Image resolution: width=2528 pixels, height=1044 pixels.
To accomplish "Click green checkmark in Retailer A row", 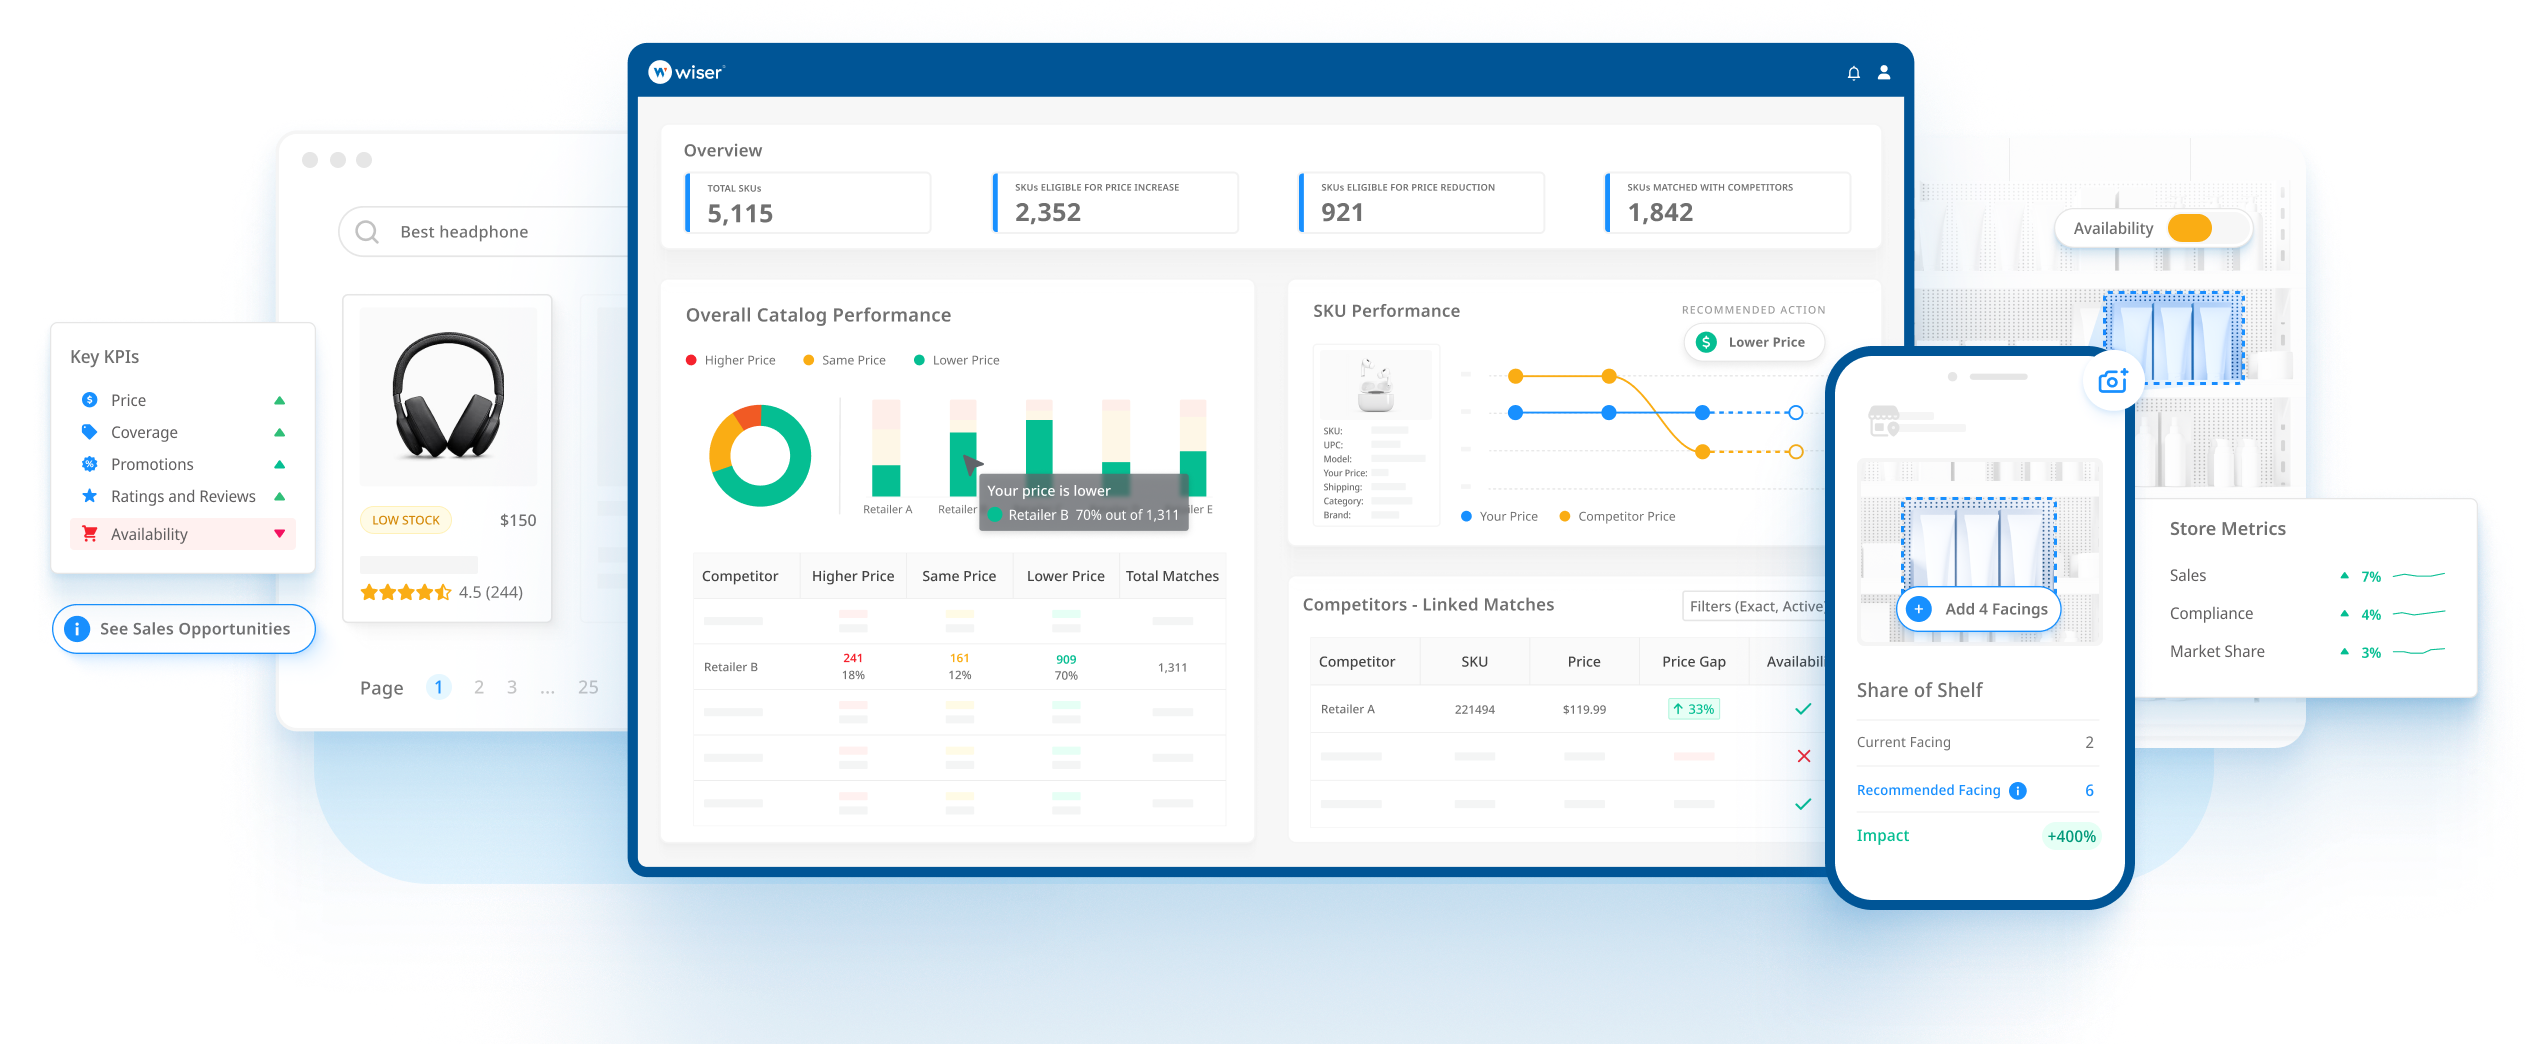I will pyautogui.click(x=1803, y=709).
